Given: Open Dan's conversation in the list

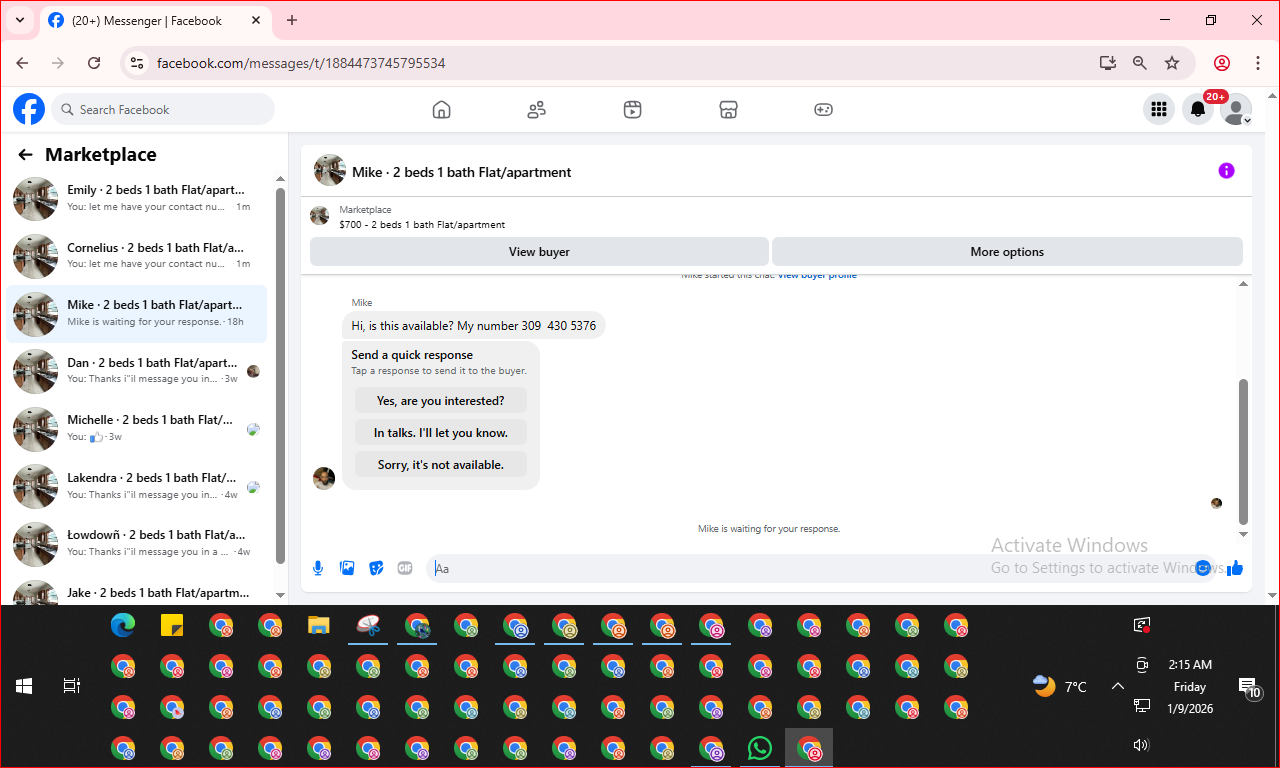Looking at the screenshot, I should point(137,371).
